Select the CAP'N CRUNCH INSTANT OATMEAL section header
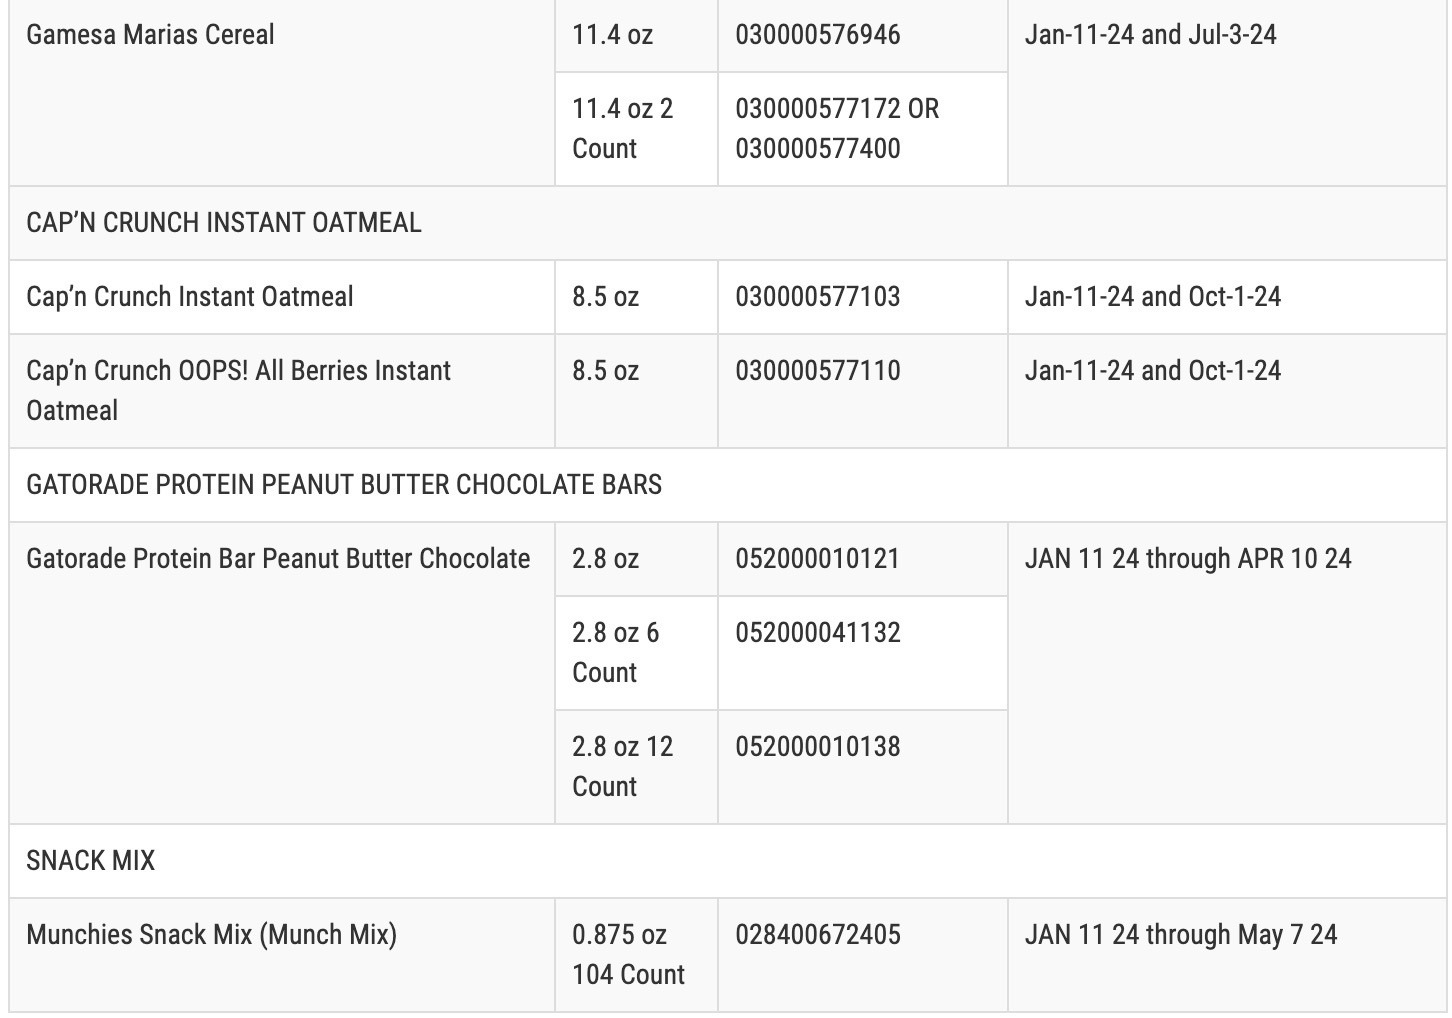 coord(224,223)
